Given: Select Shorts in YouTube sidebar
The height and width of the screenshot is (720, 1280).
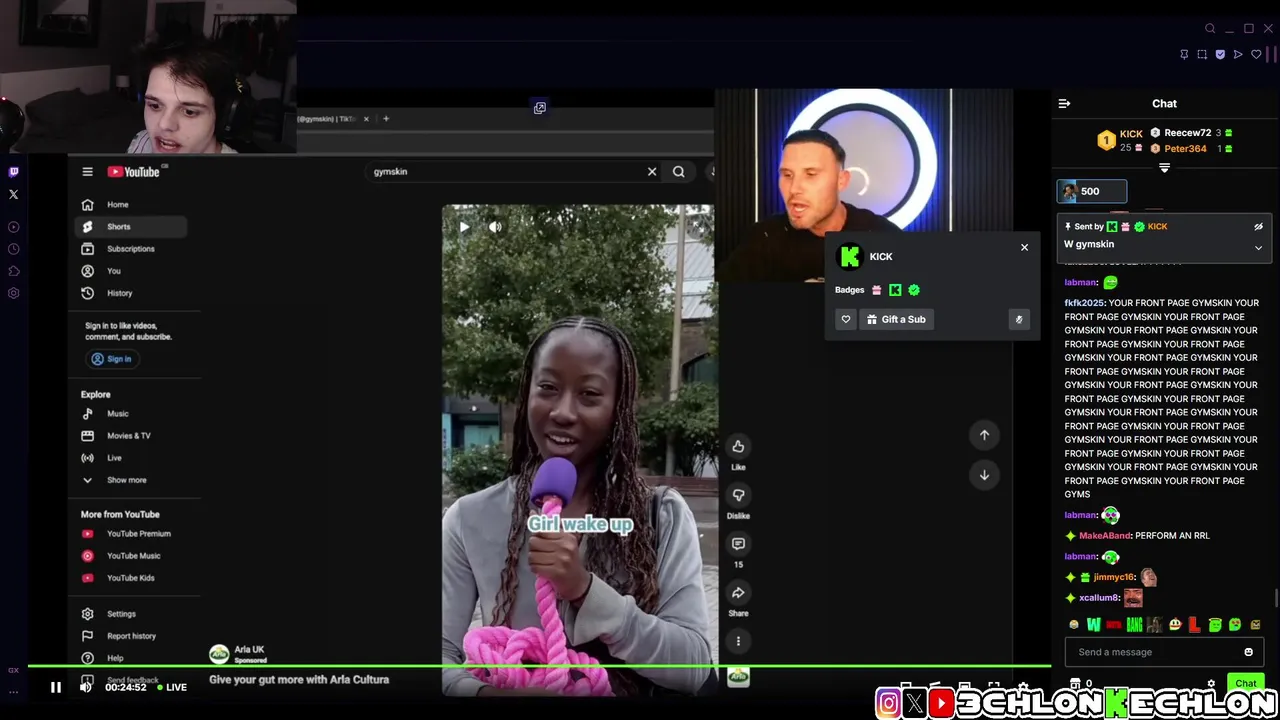Looking at the screenshot, I should click(x=132, y=227).
